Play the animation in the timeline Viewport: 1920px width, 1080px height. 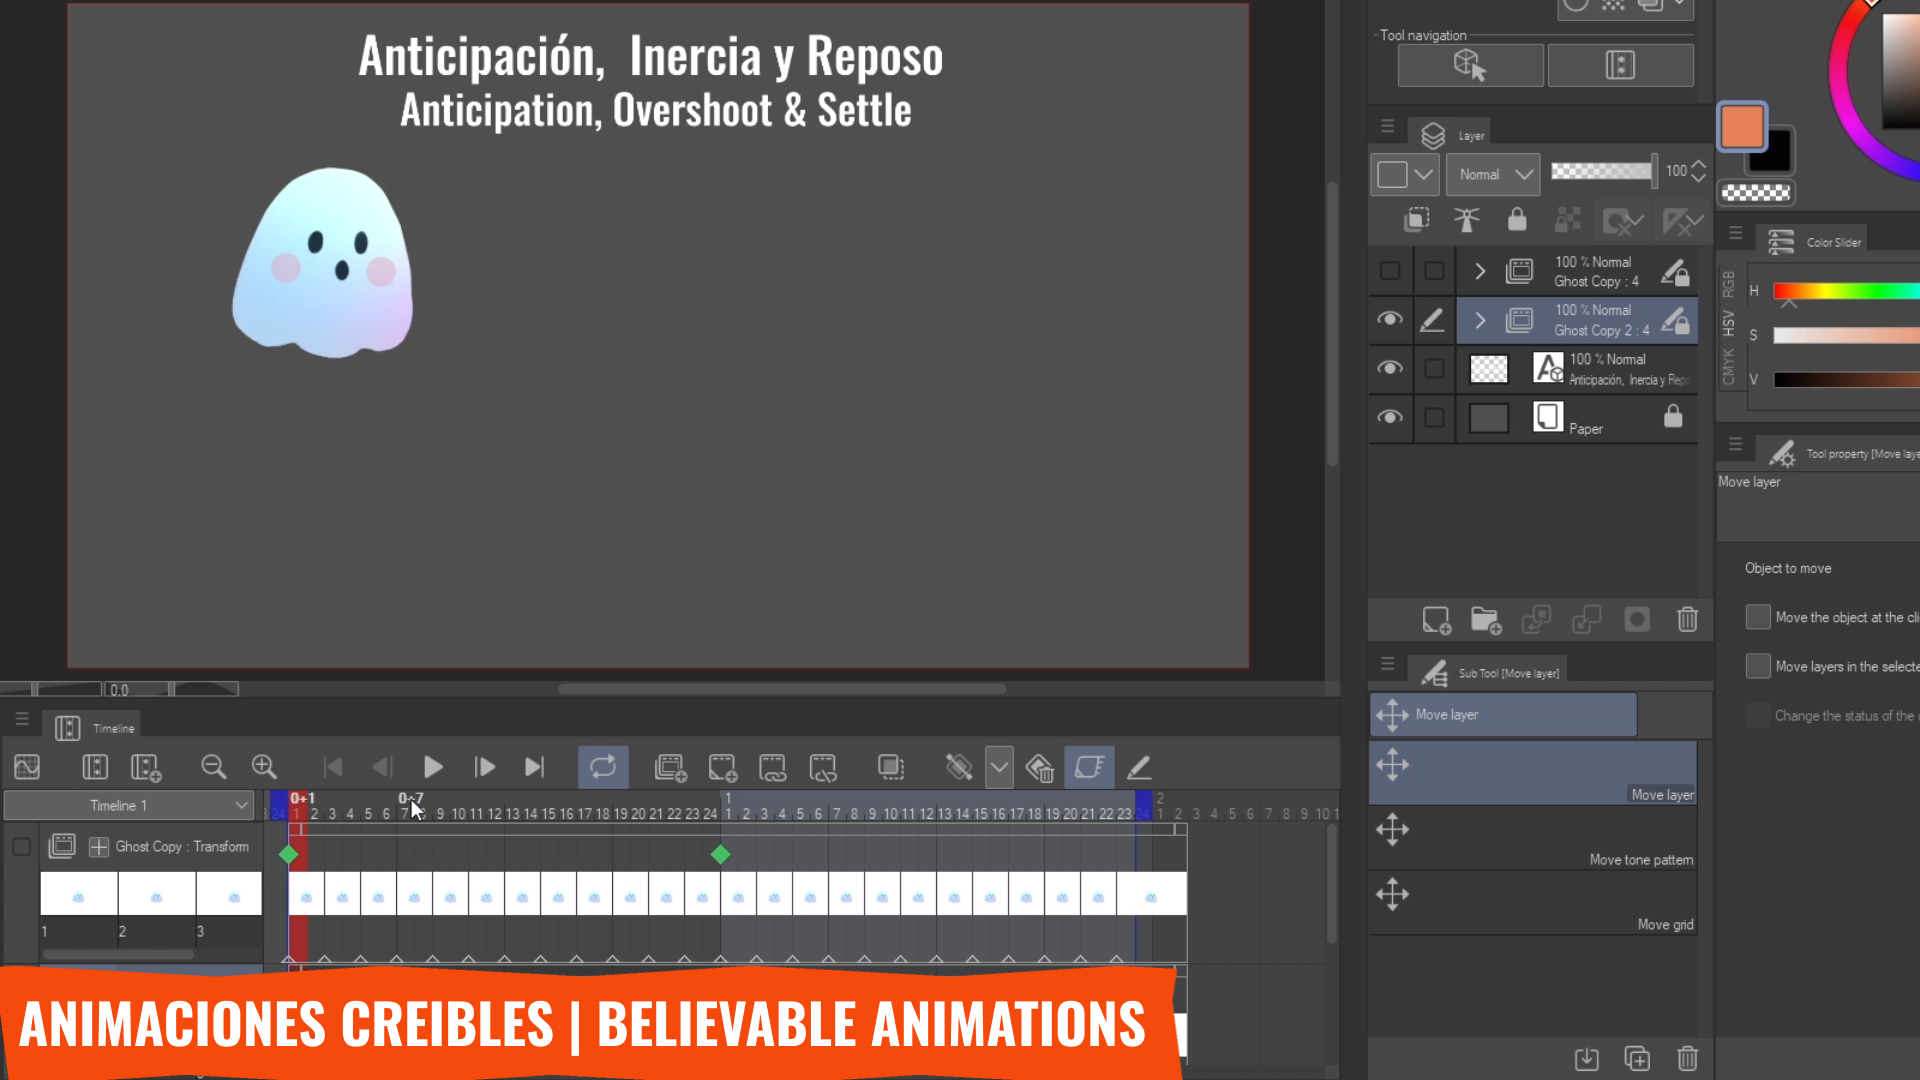click(x=433, y=767)
